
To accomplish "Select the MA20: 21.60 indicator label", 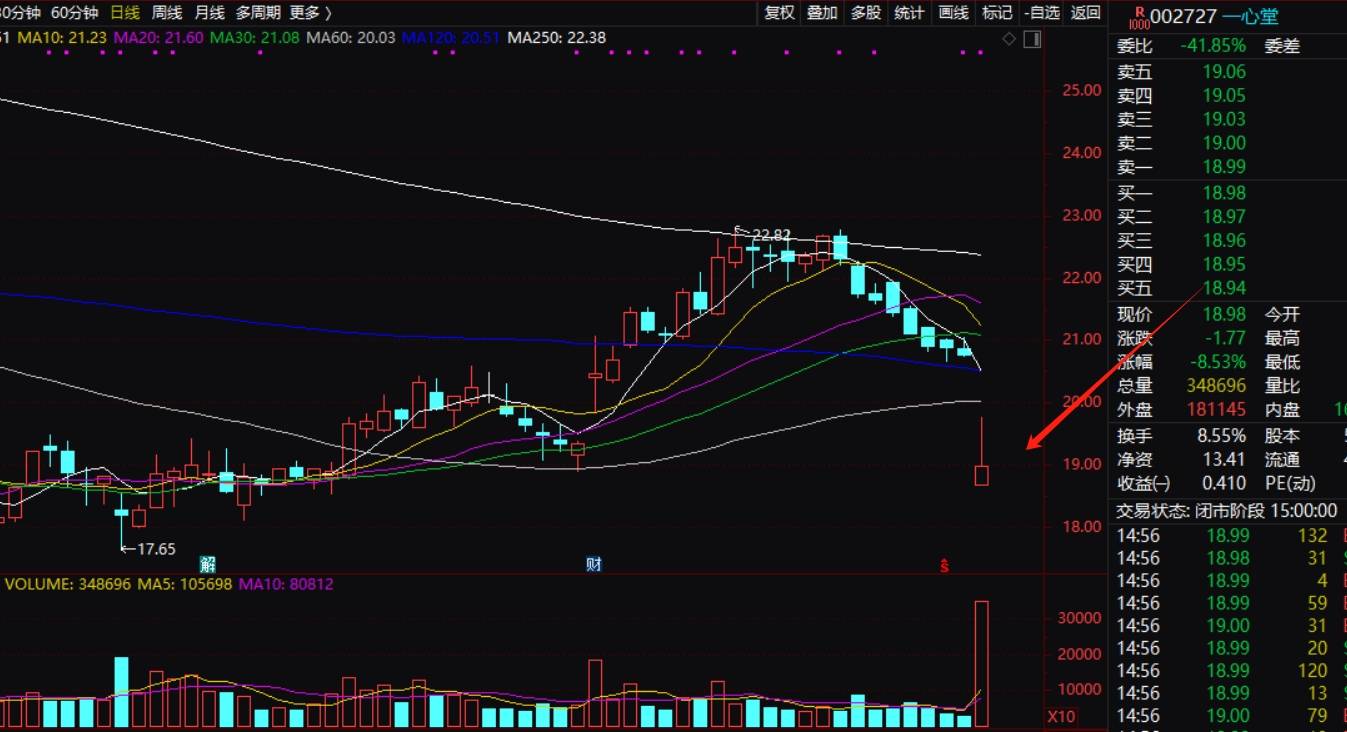I will pyautogui.click(x=157, y=38).
